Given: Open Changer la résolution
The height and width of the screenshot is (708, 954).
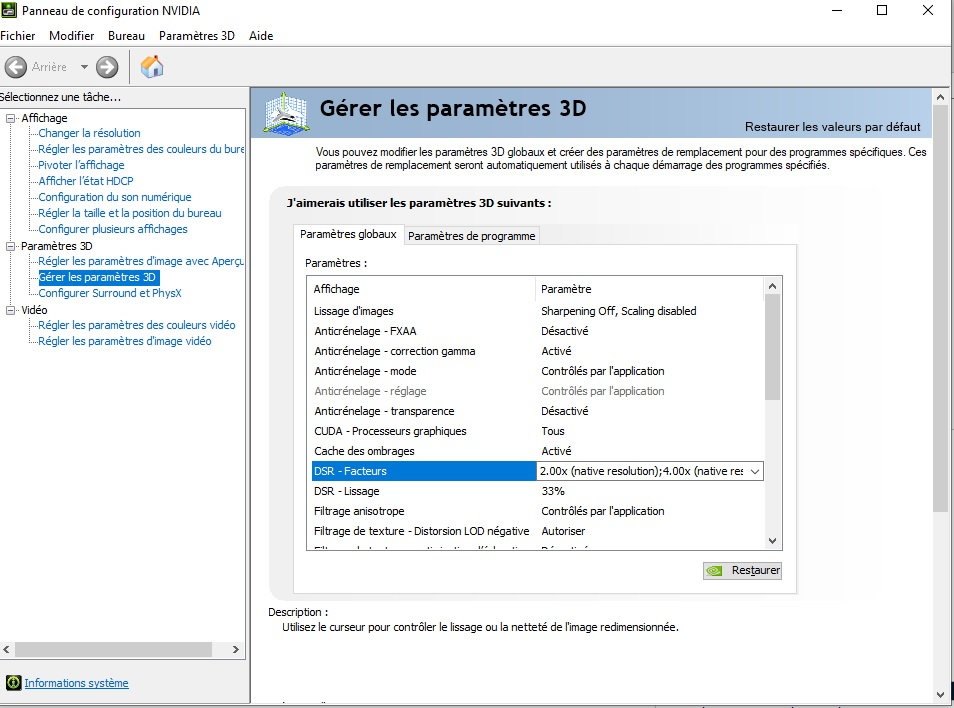Looking at the screenshot, I should [x=89, y=133].
